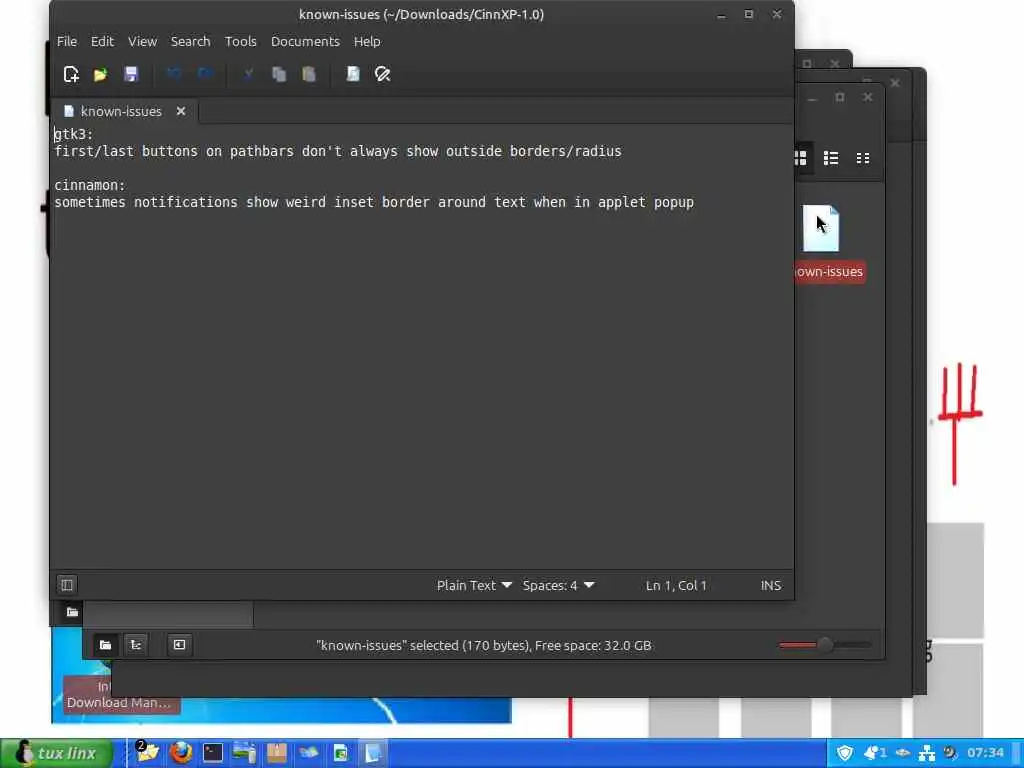Screen dimensions: 1024x768
Task: Hide the file manager sidebar button
Action: tap(179, 645)
